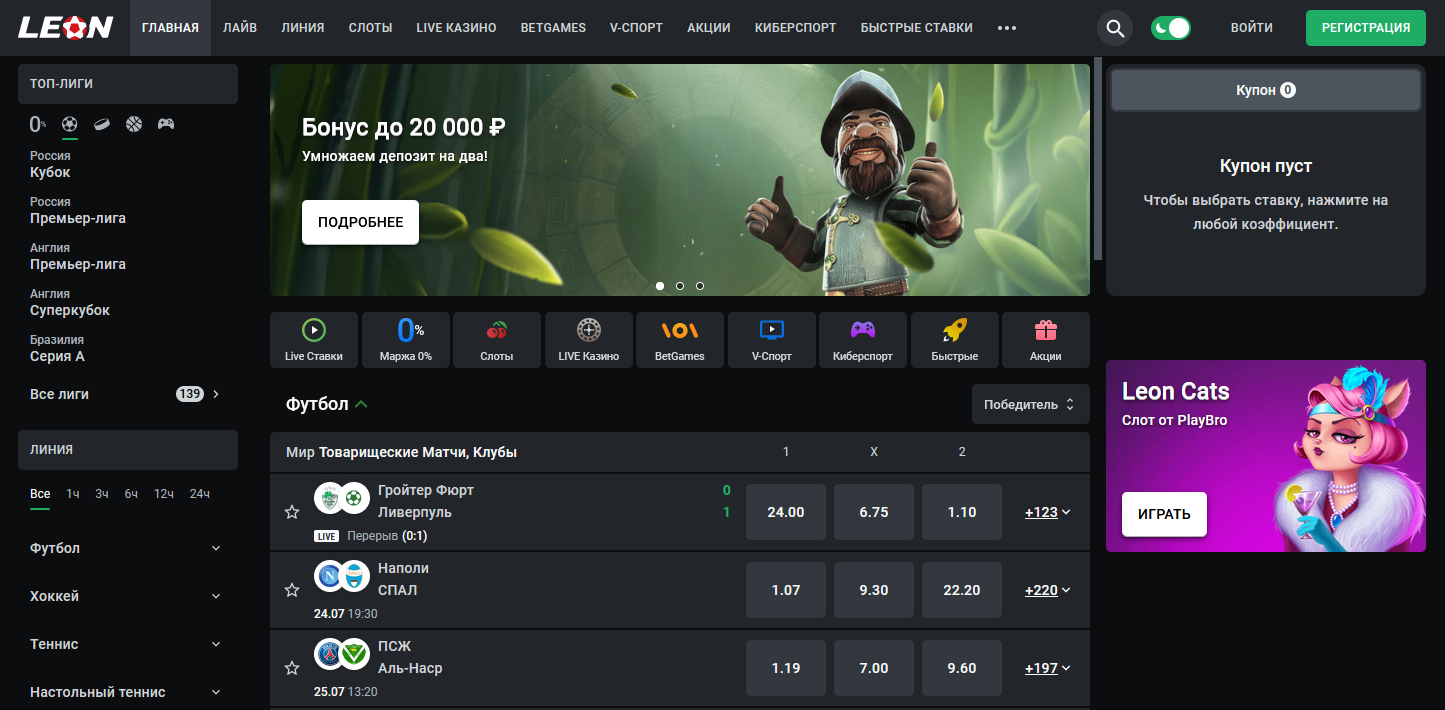Click the page vertical scrollbar
This screenshot has width=1445, height=710.
[1098, 158]
